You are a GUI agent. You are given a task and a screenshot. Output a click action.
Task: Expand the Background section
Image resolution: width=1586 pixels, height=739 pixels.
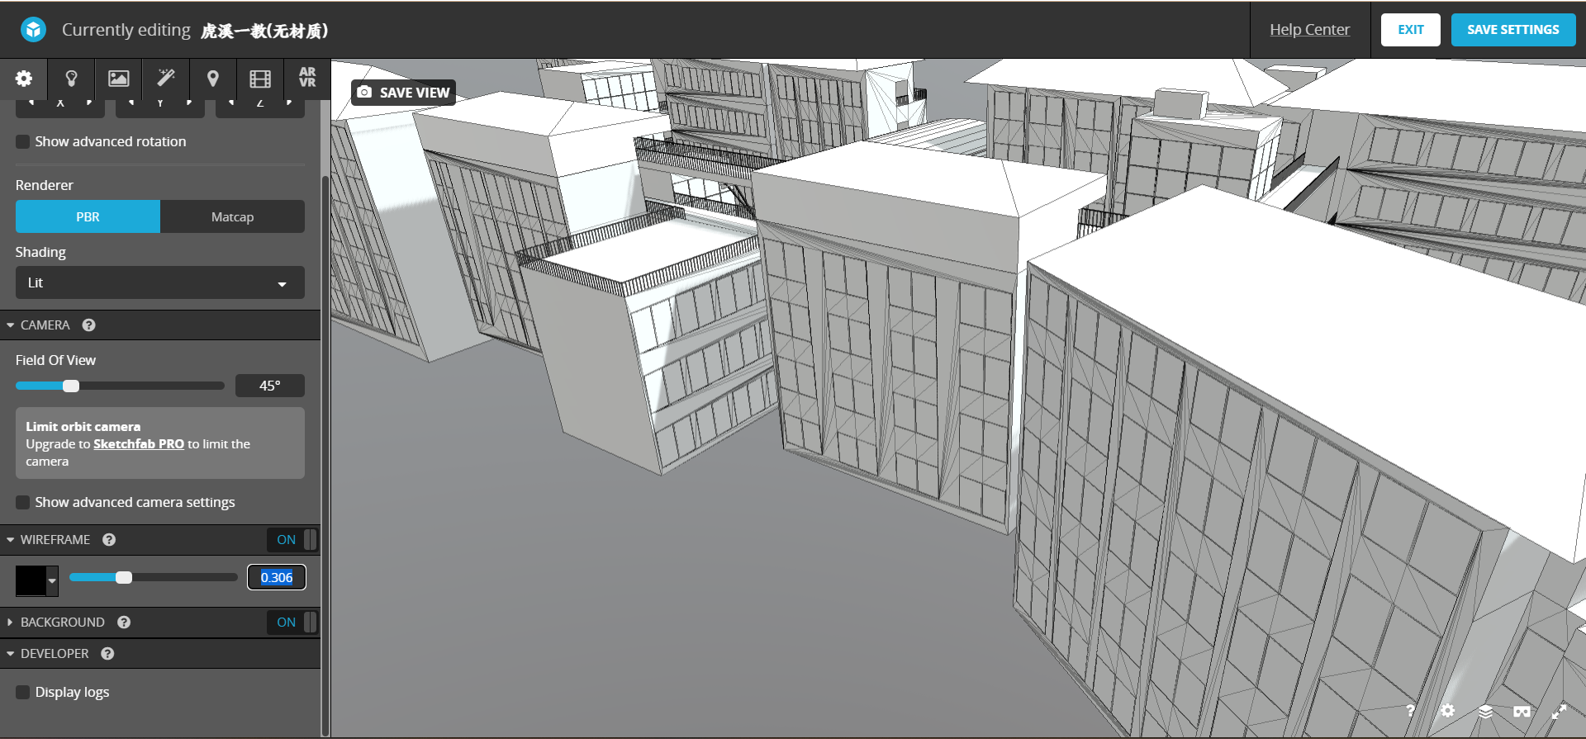click(x=62, y=622)
